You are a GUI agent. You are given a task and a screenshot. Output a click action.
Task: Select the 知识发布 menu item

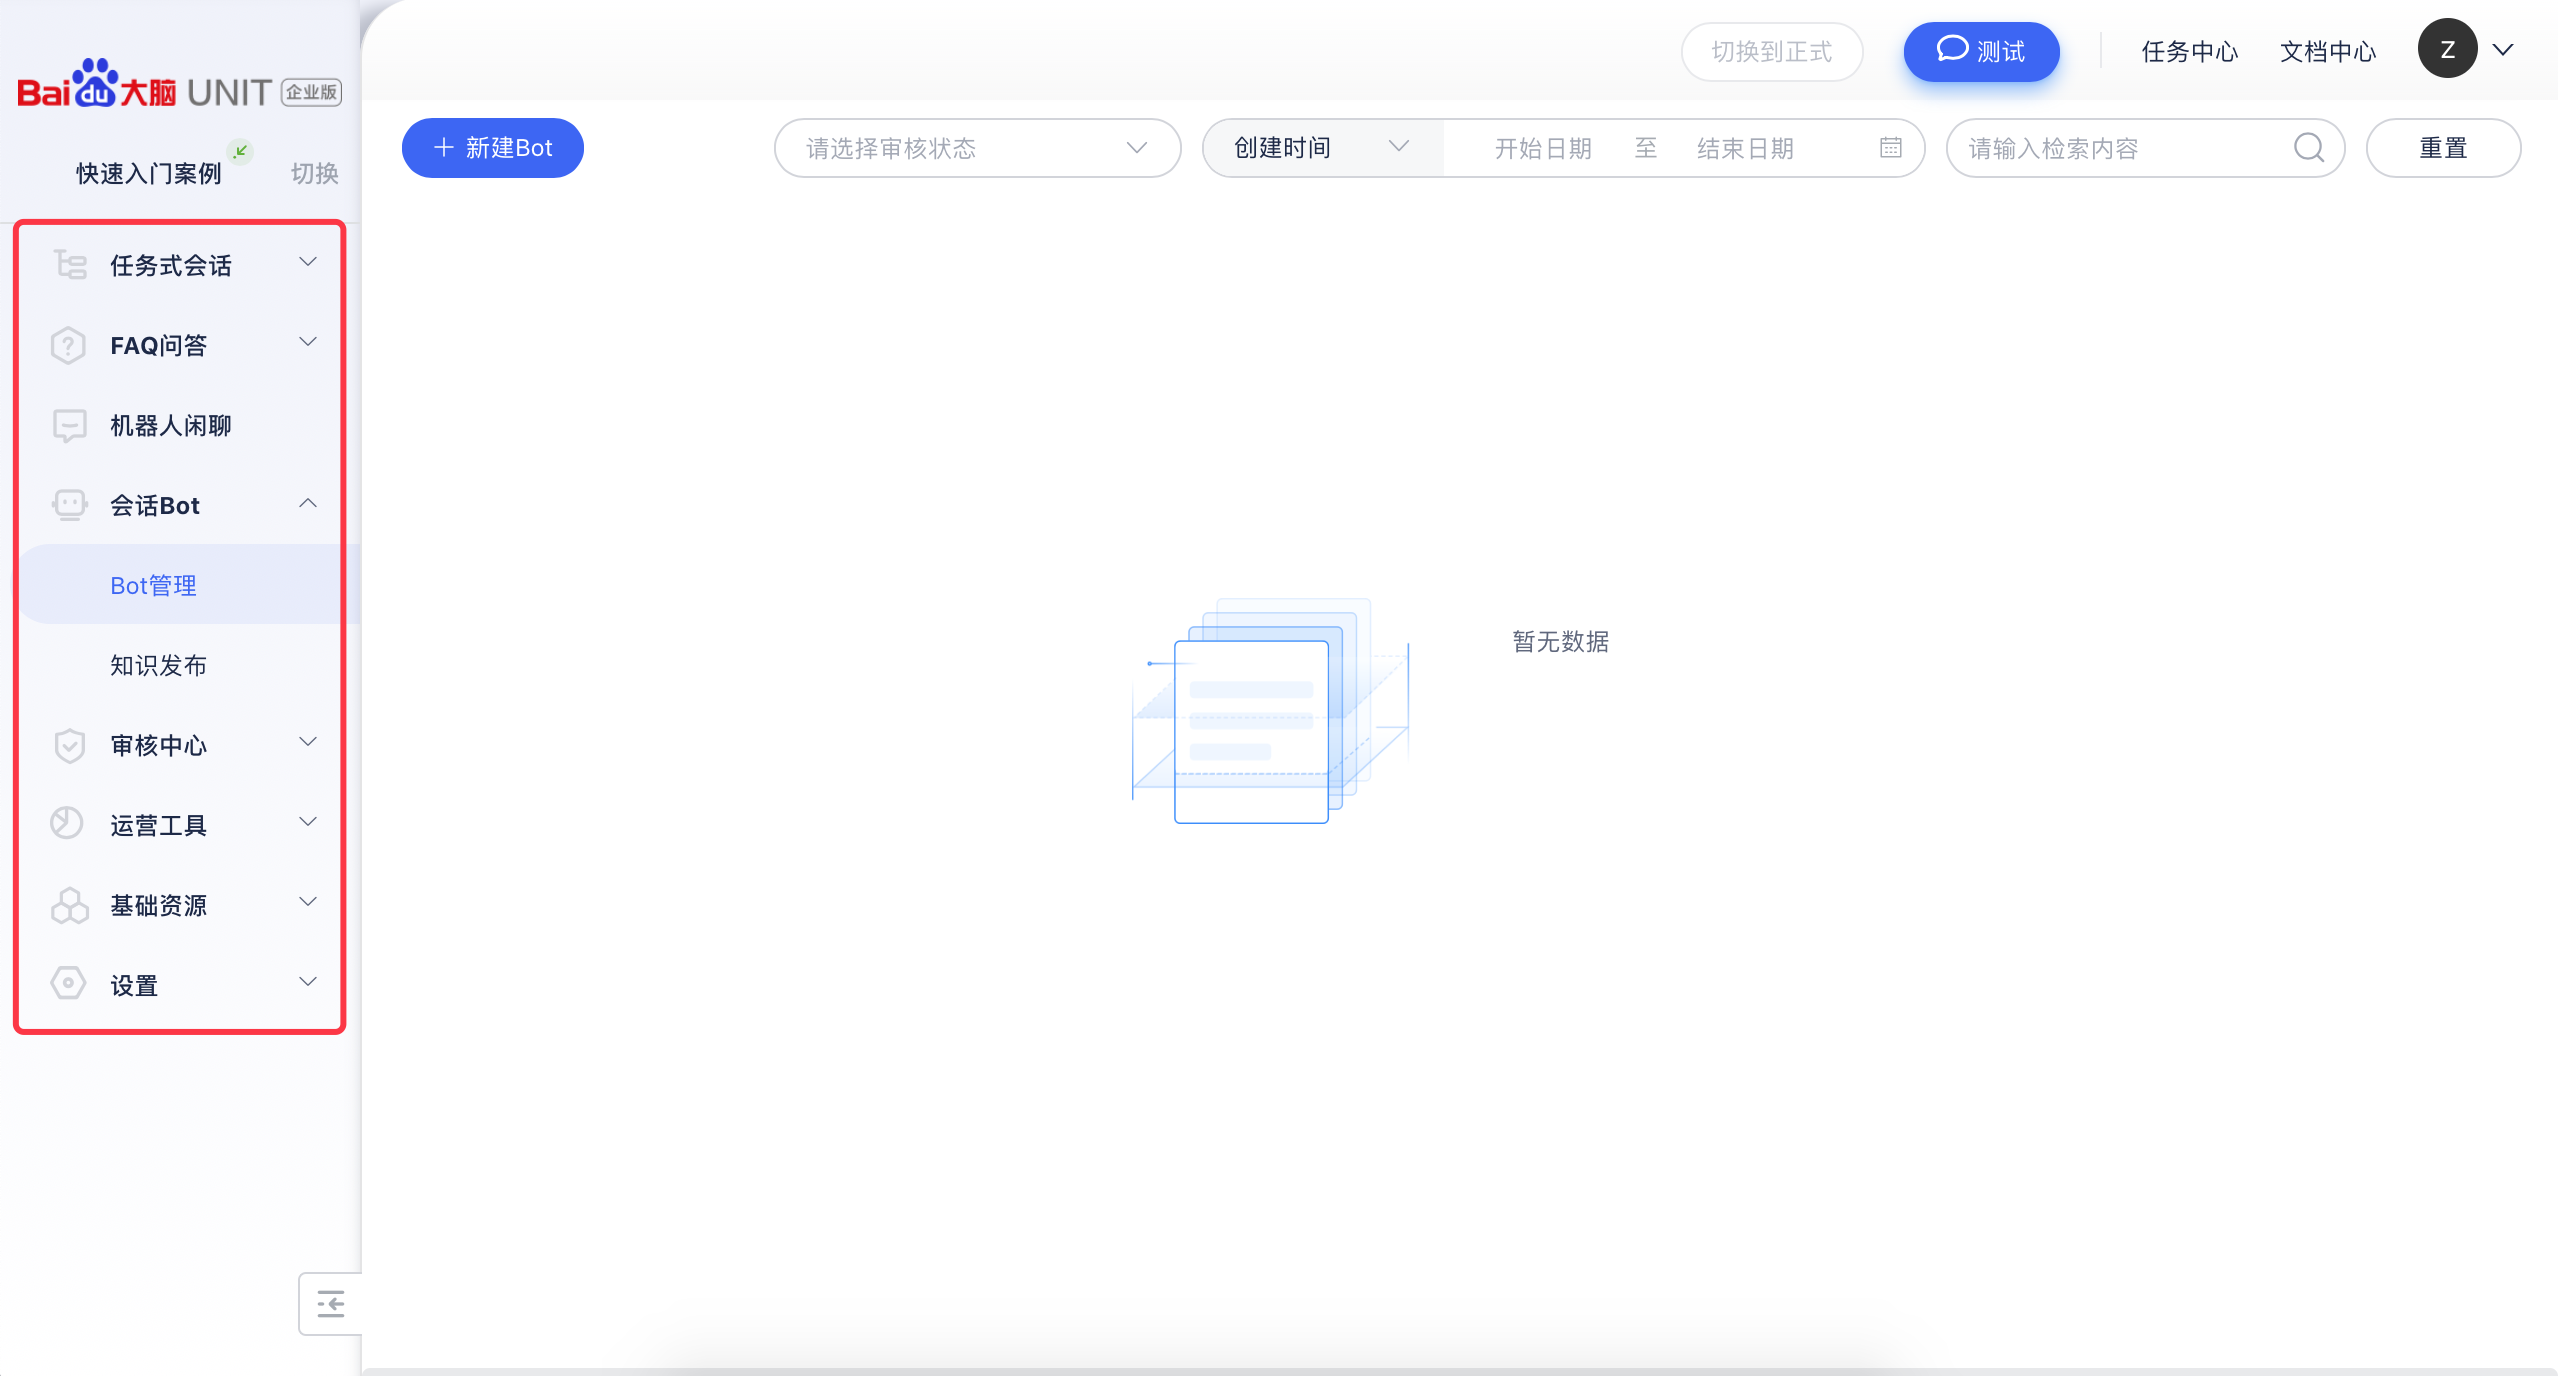[158, 665]
